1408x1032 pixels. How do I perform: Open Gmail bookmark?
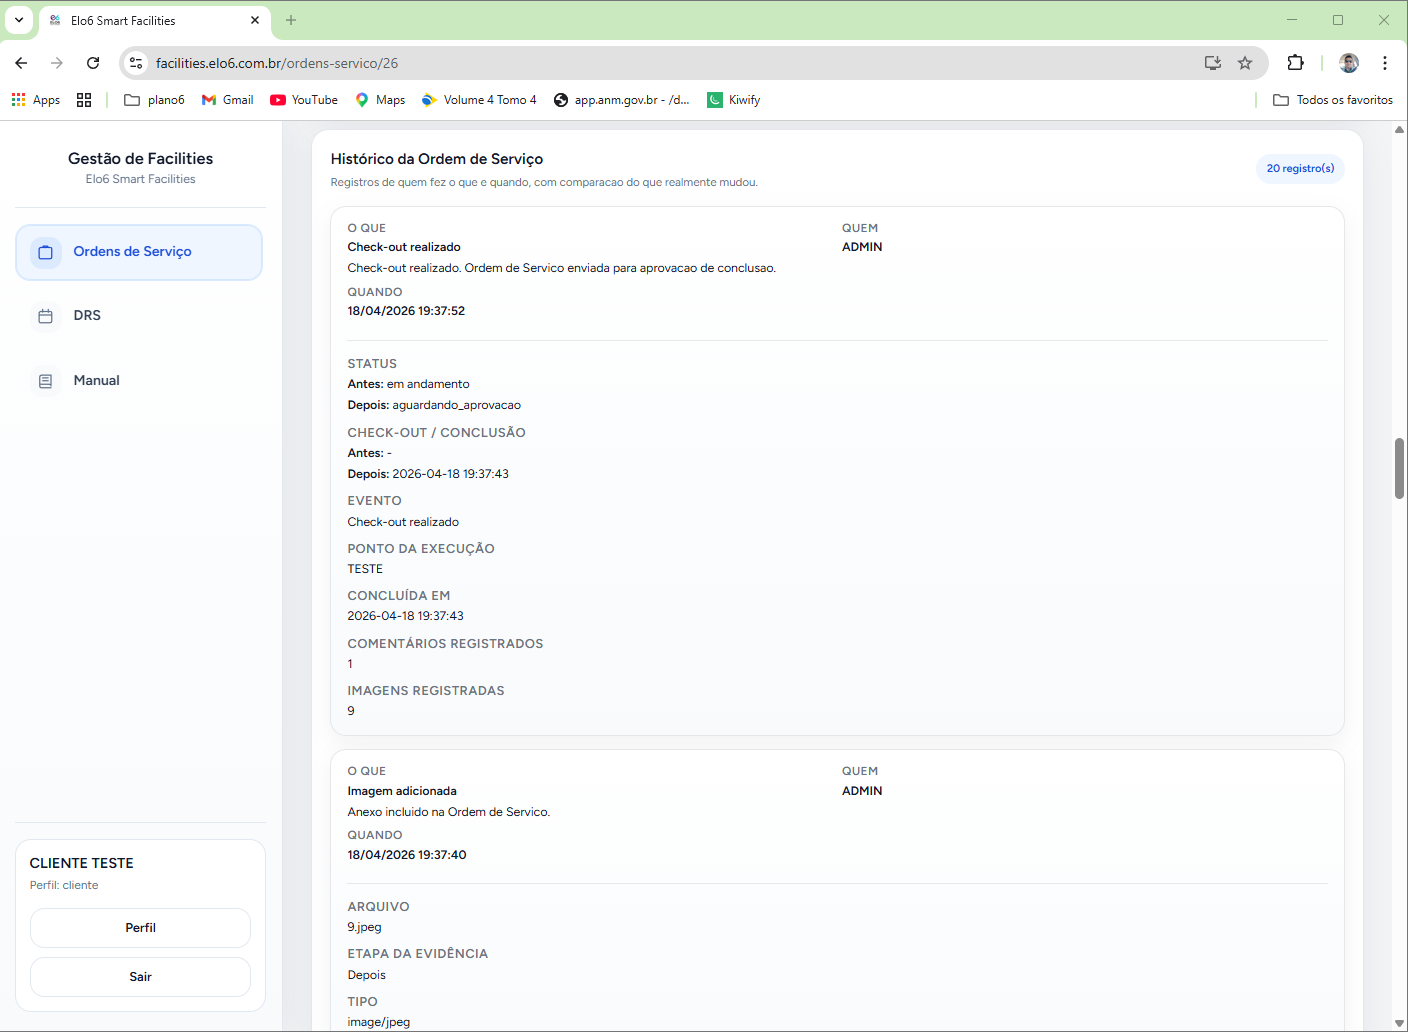[x=227, y=100]
